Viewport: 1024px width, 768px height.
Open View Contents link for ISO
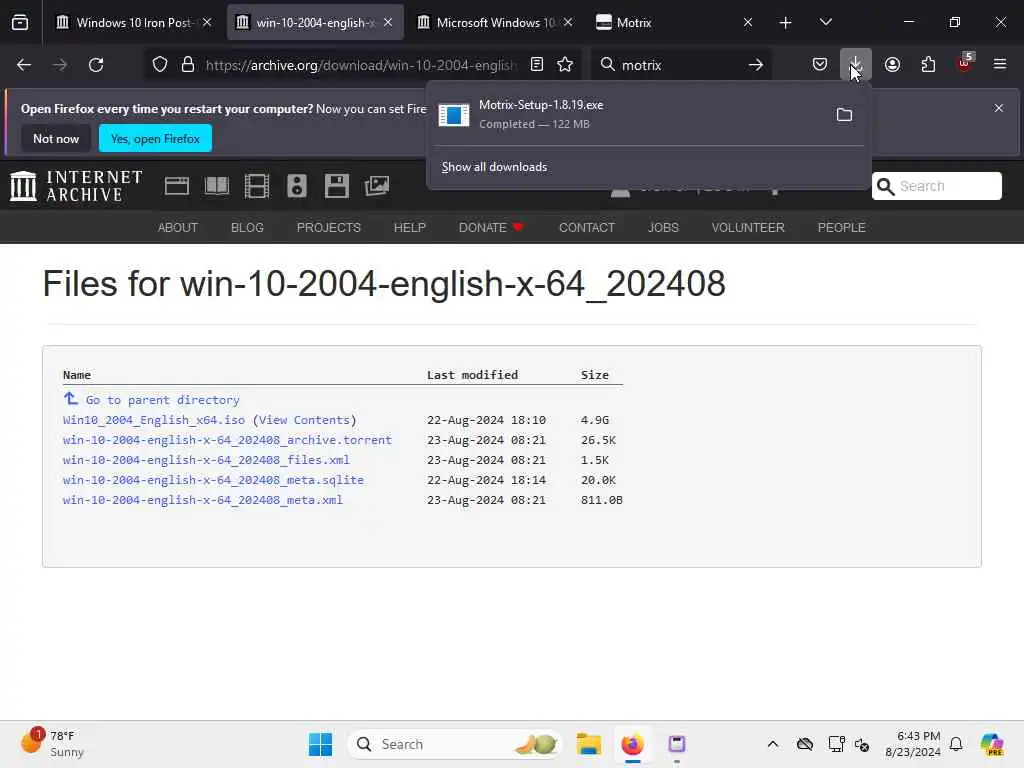304,420
